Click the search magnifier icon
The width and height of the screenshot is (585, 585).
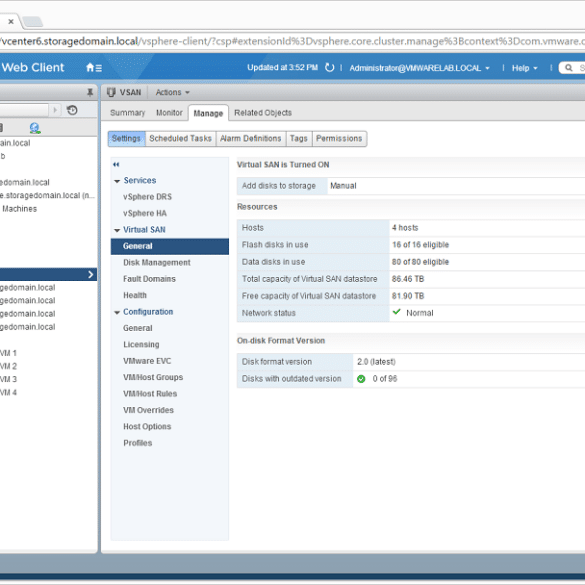[x=568, y=68]
